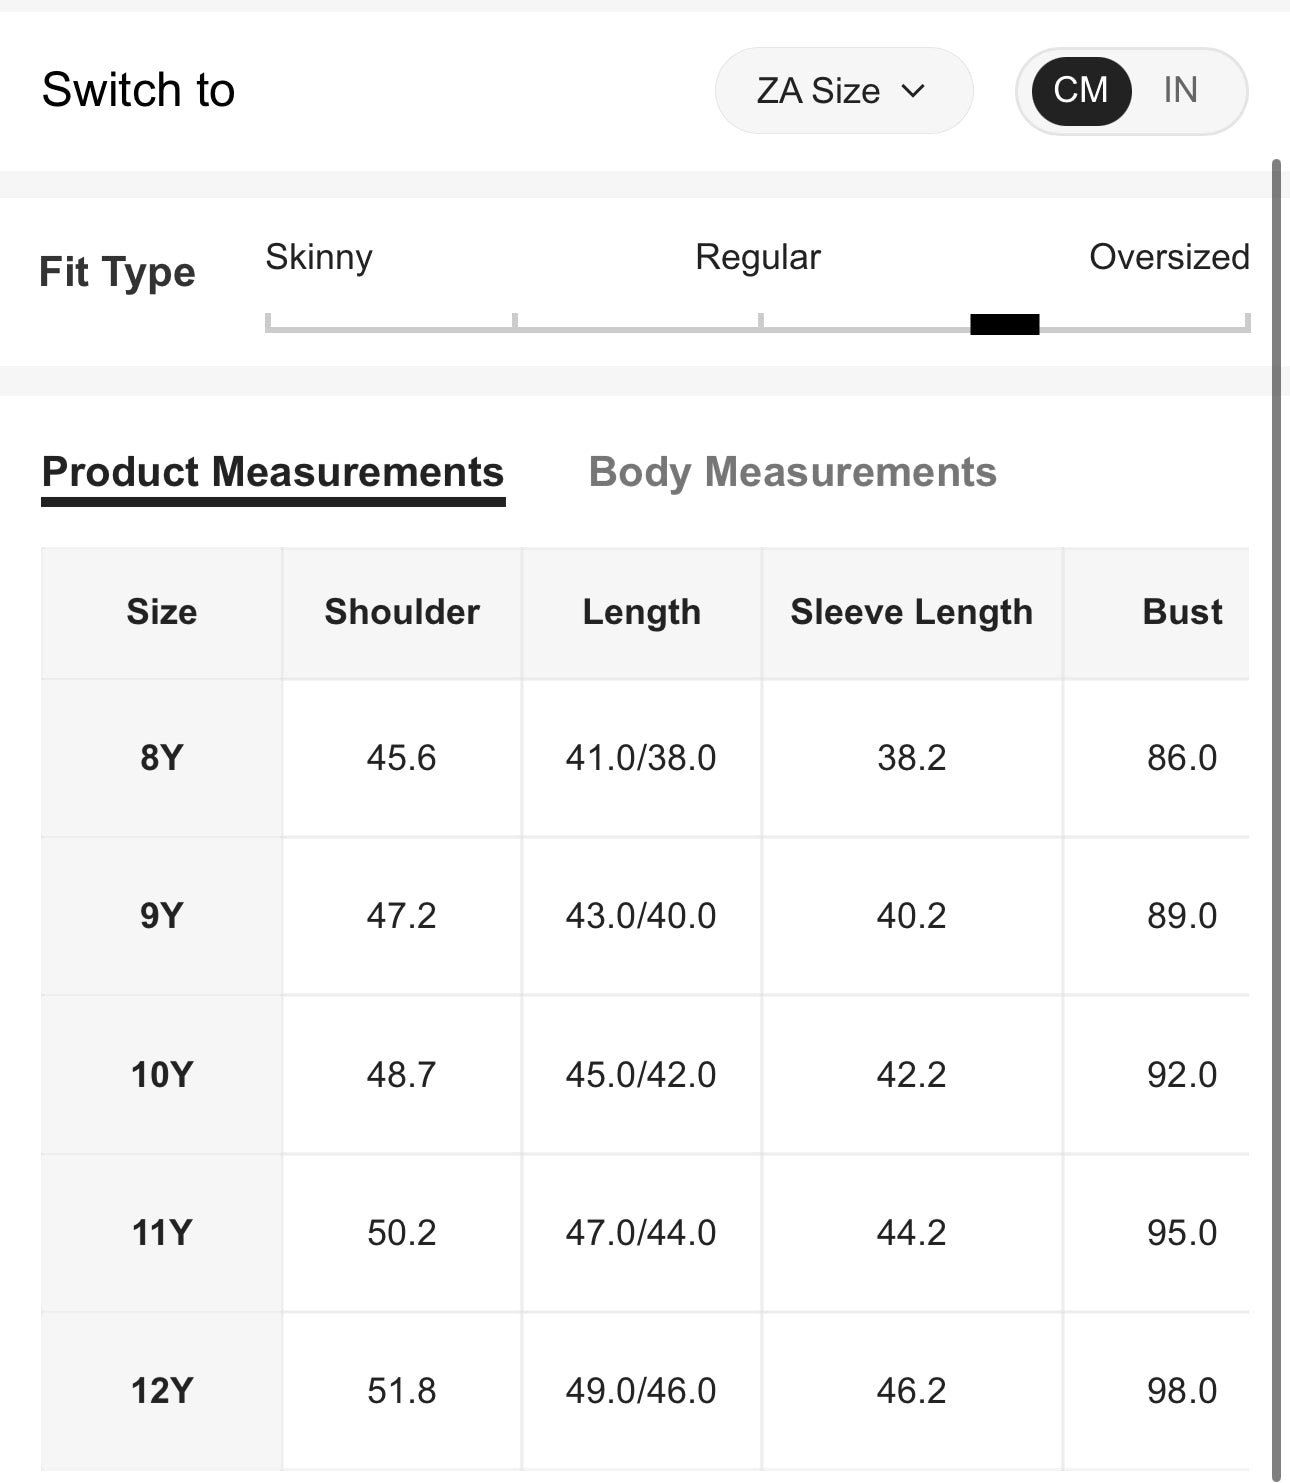Open the Body Measurements tab
This screenshot has height=1483, width=1290.
(792, 472)
